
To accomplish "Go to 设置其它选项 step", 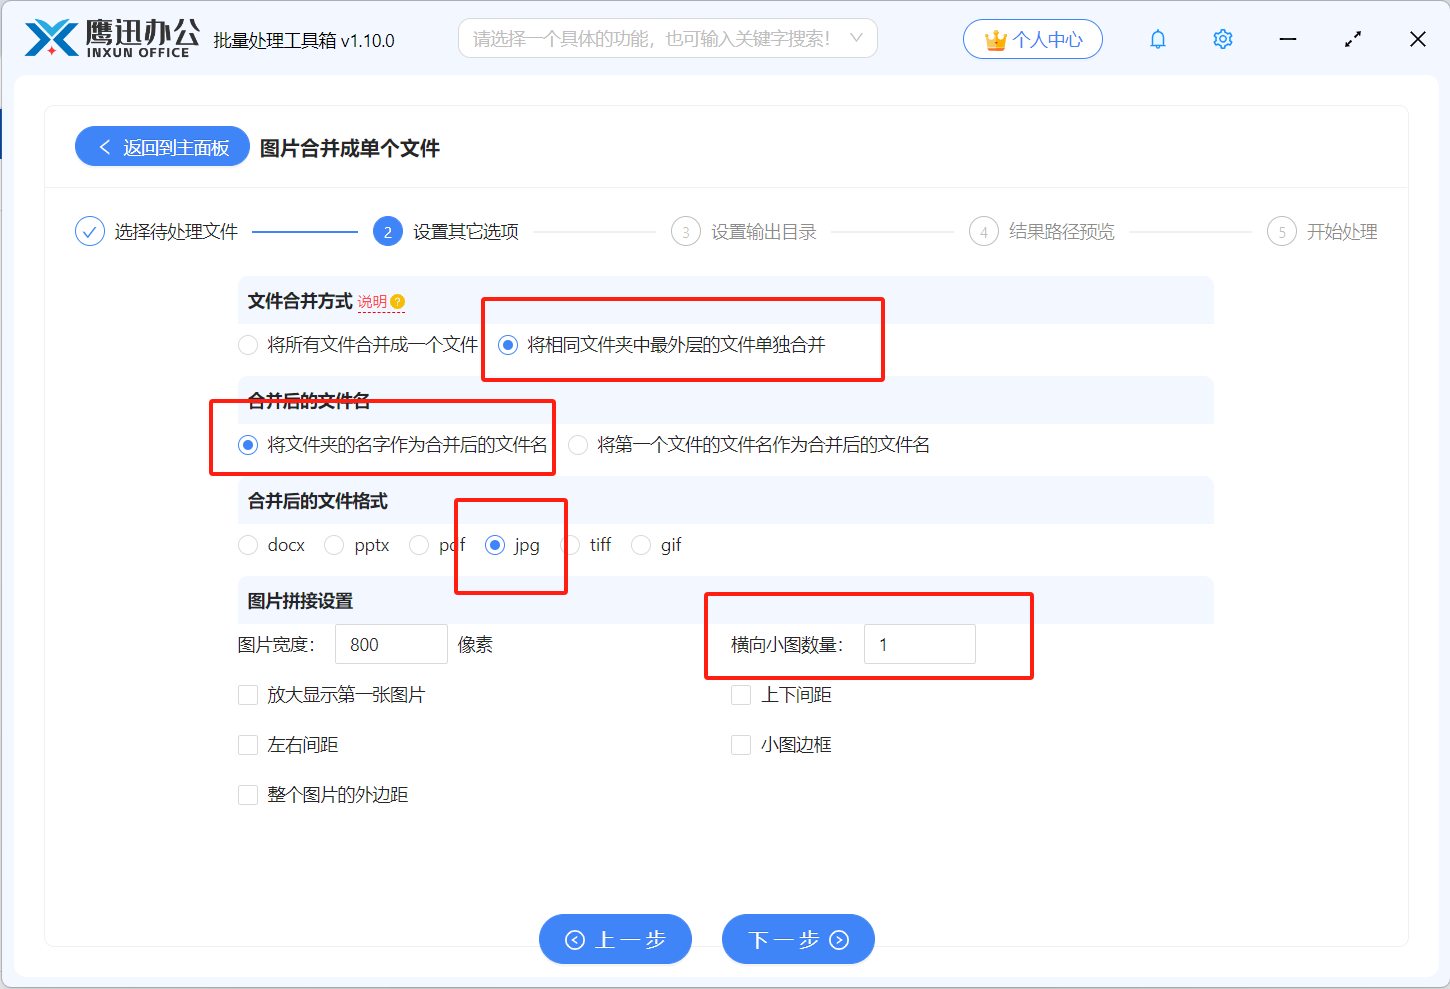I will click(466, 232).
